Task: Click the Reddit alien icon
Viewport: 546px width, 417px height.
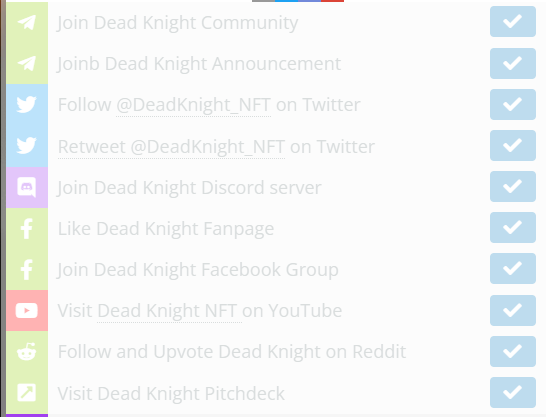Action: click(x=27, y=352)
